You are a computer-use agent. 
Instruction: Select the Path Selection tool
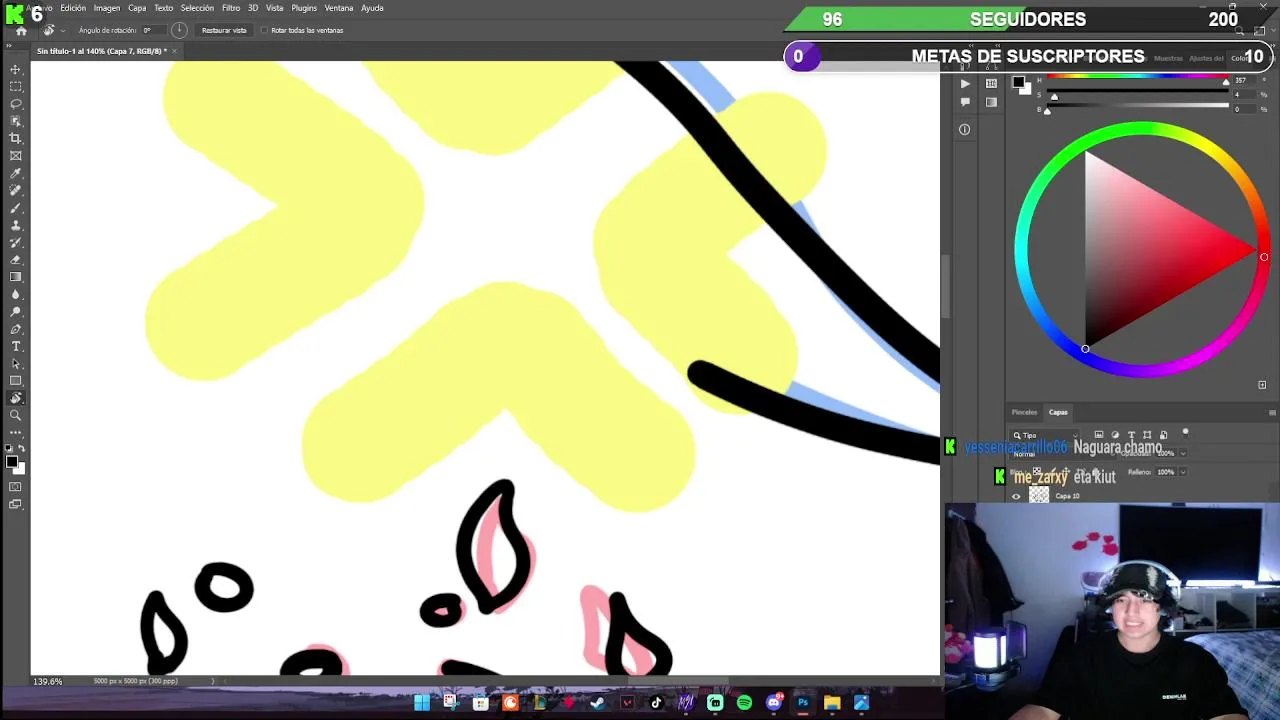coord(16,364)
